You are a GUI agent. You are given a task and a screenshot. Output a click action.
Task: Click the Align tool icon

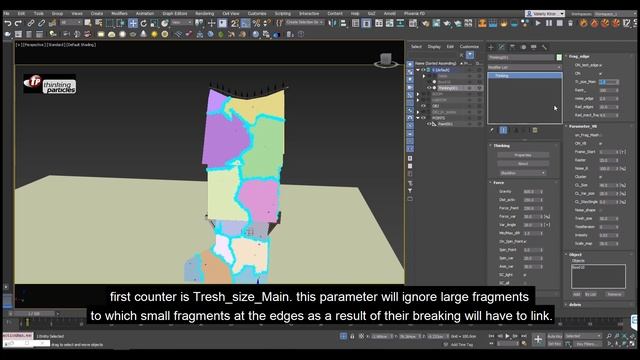pos(343,23)
